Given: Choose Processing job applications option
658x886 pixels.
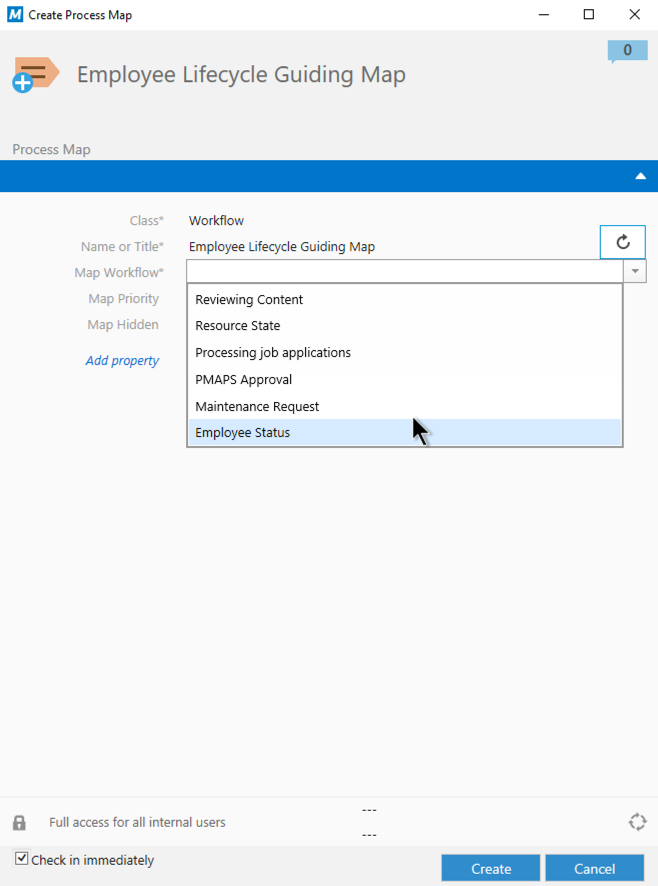Looking at the screenshot, I should (x=405, y=353).
